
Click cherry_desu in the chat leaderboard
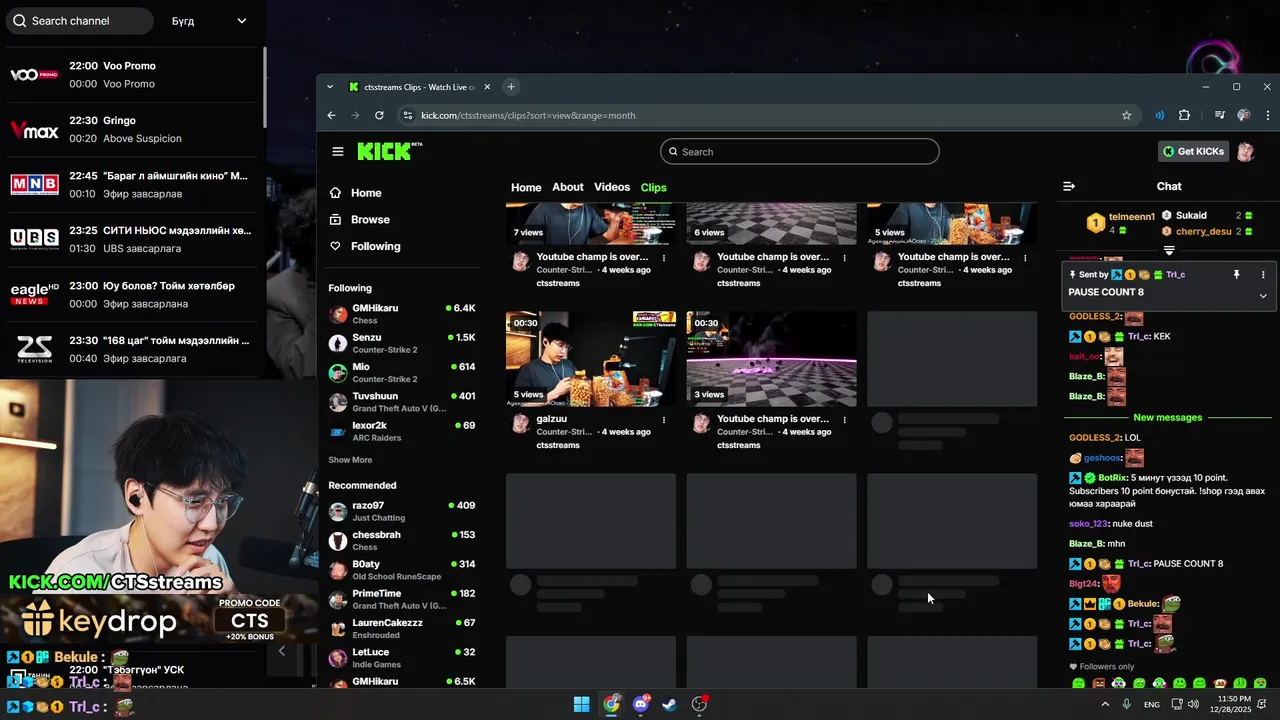(1203, 232)
